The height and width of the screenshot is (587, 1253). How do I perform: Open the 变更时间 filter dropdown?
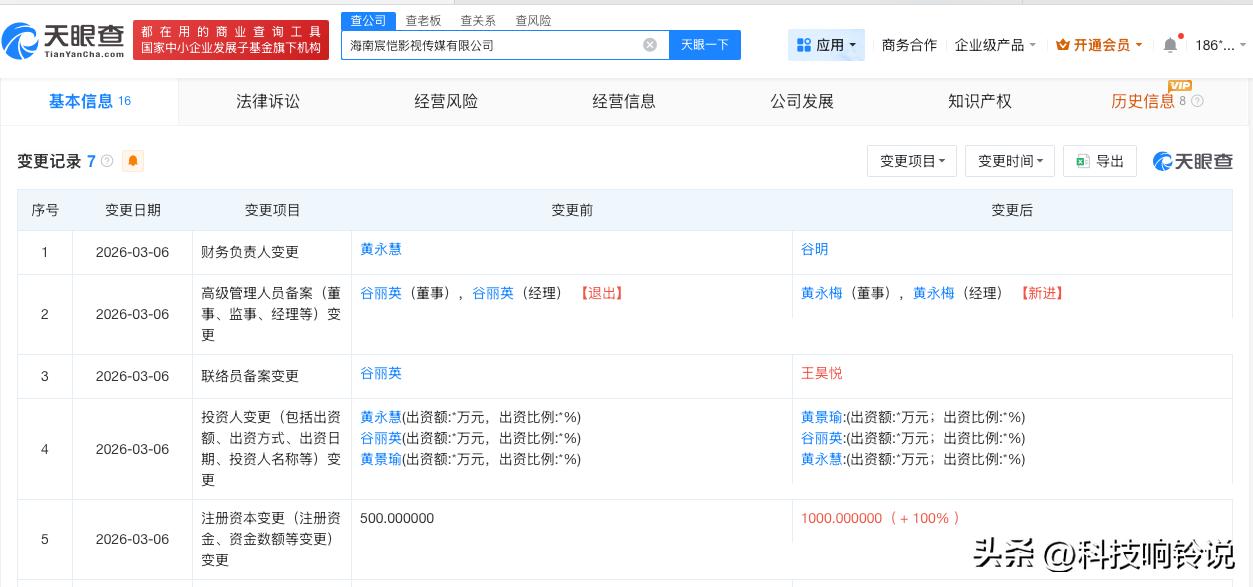[1009, 161]
